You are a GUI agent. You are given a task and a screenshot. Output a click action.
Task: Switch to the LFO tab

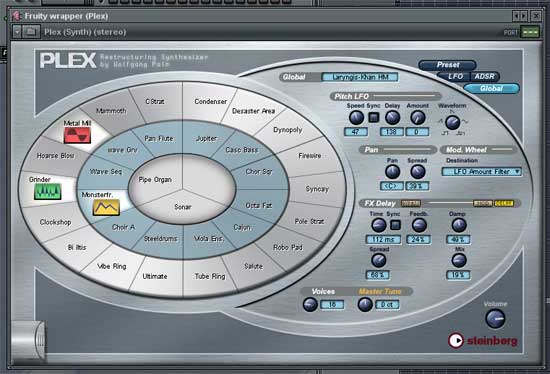click(x=455, y=76)
